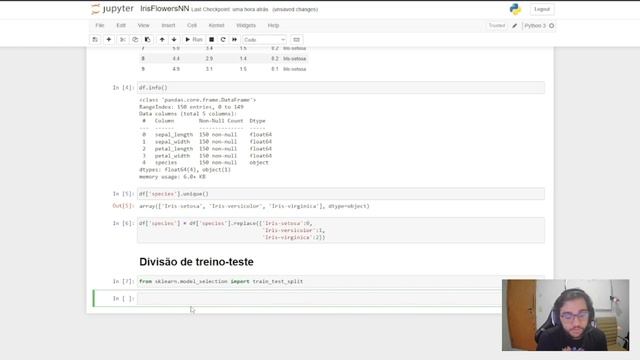Viewport: 640px width, 360px height.
Task: Move the selected cell down
Action: coord(174,40)
